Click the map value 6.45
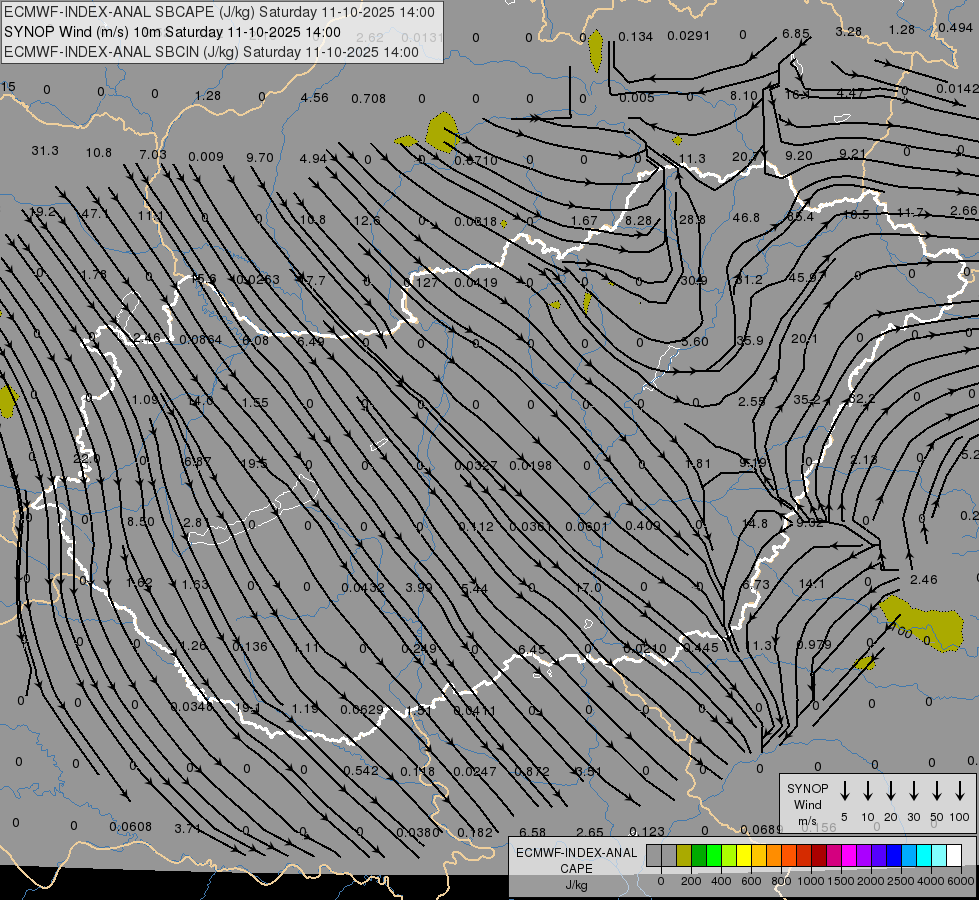This screenshot has height=900, width=979. pos(532,650)
